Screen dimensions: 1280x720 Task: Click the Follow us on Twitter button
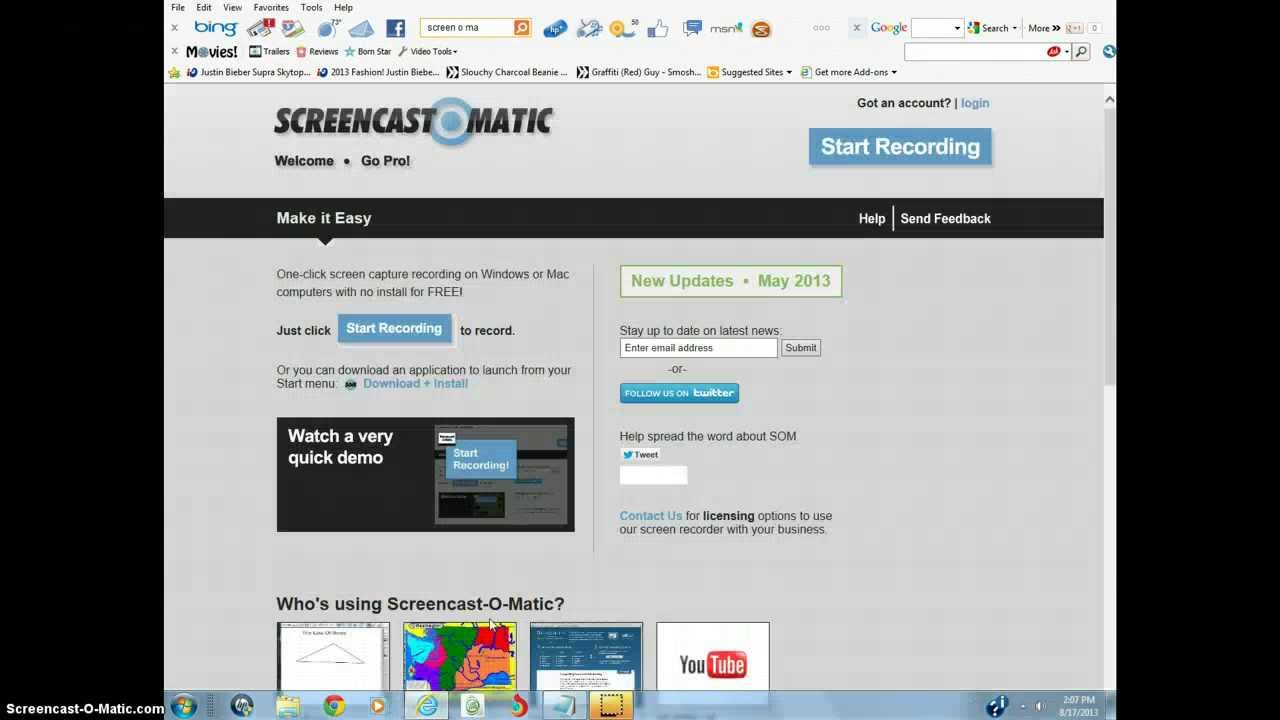679,393
